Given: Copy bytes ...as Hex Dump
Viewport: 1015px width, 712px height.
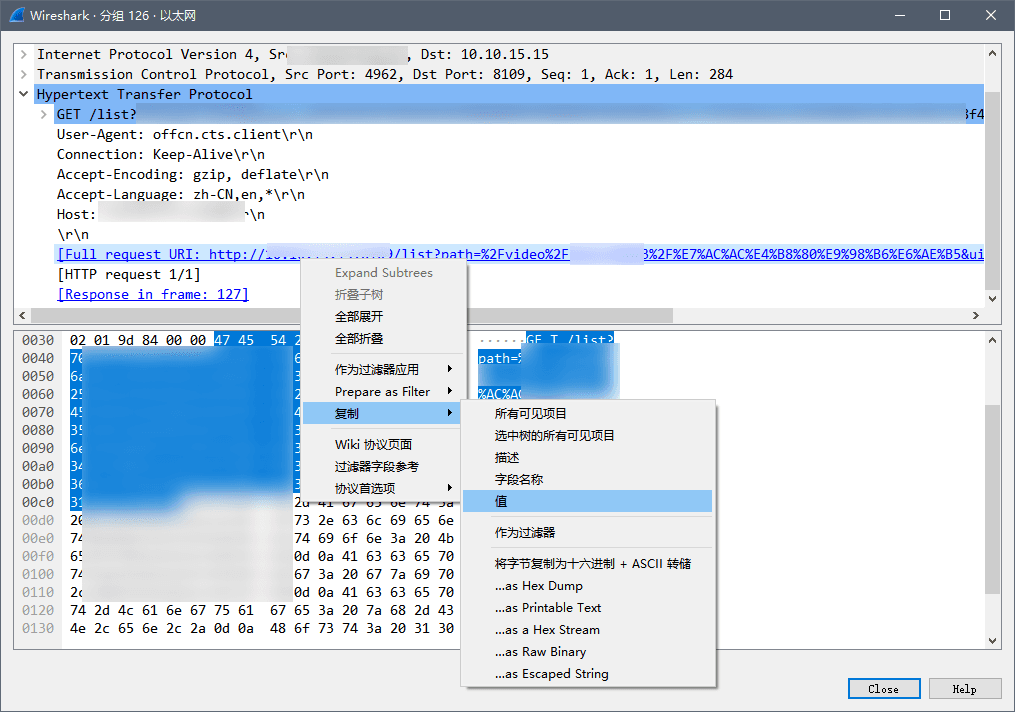Looking at the screenshot, I should click(x=588, y=586).
